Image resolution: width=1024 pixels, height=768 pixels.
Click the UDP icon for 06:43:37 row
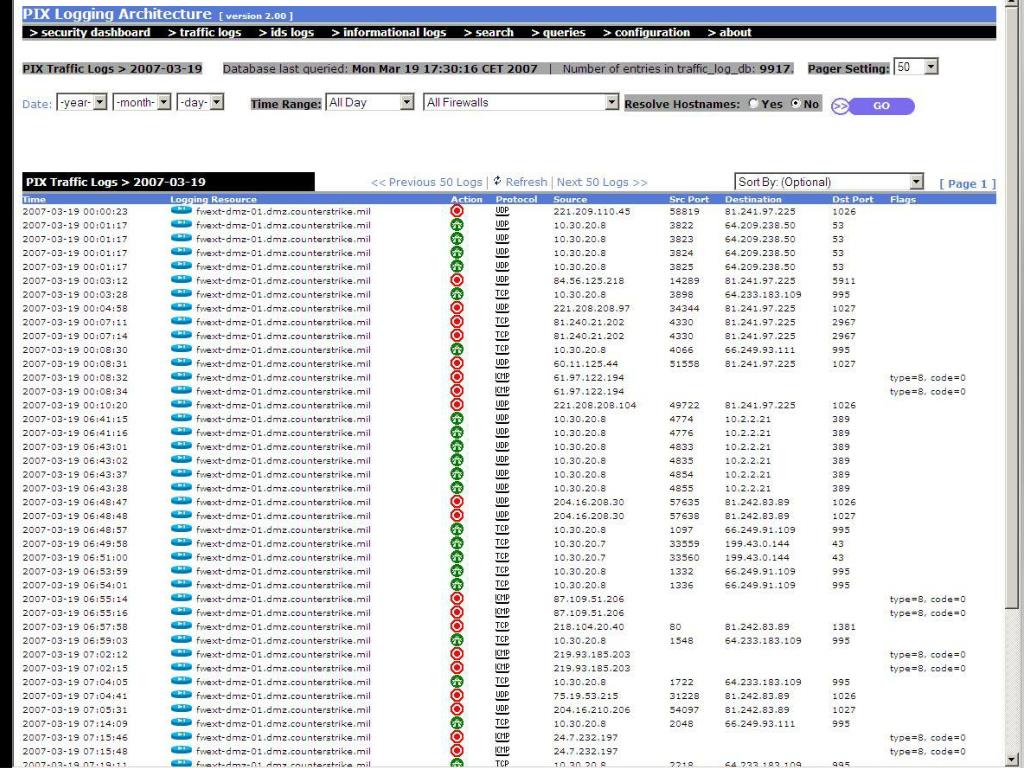point(502,474)
